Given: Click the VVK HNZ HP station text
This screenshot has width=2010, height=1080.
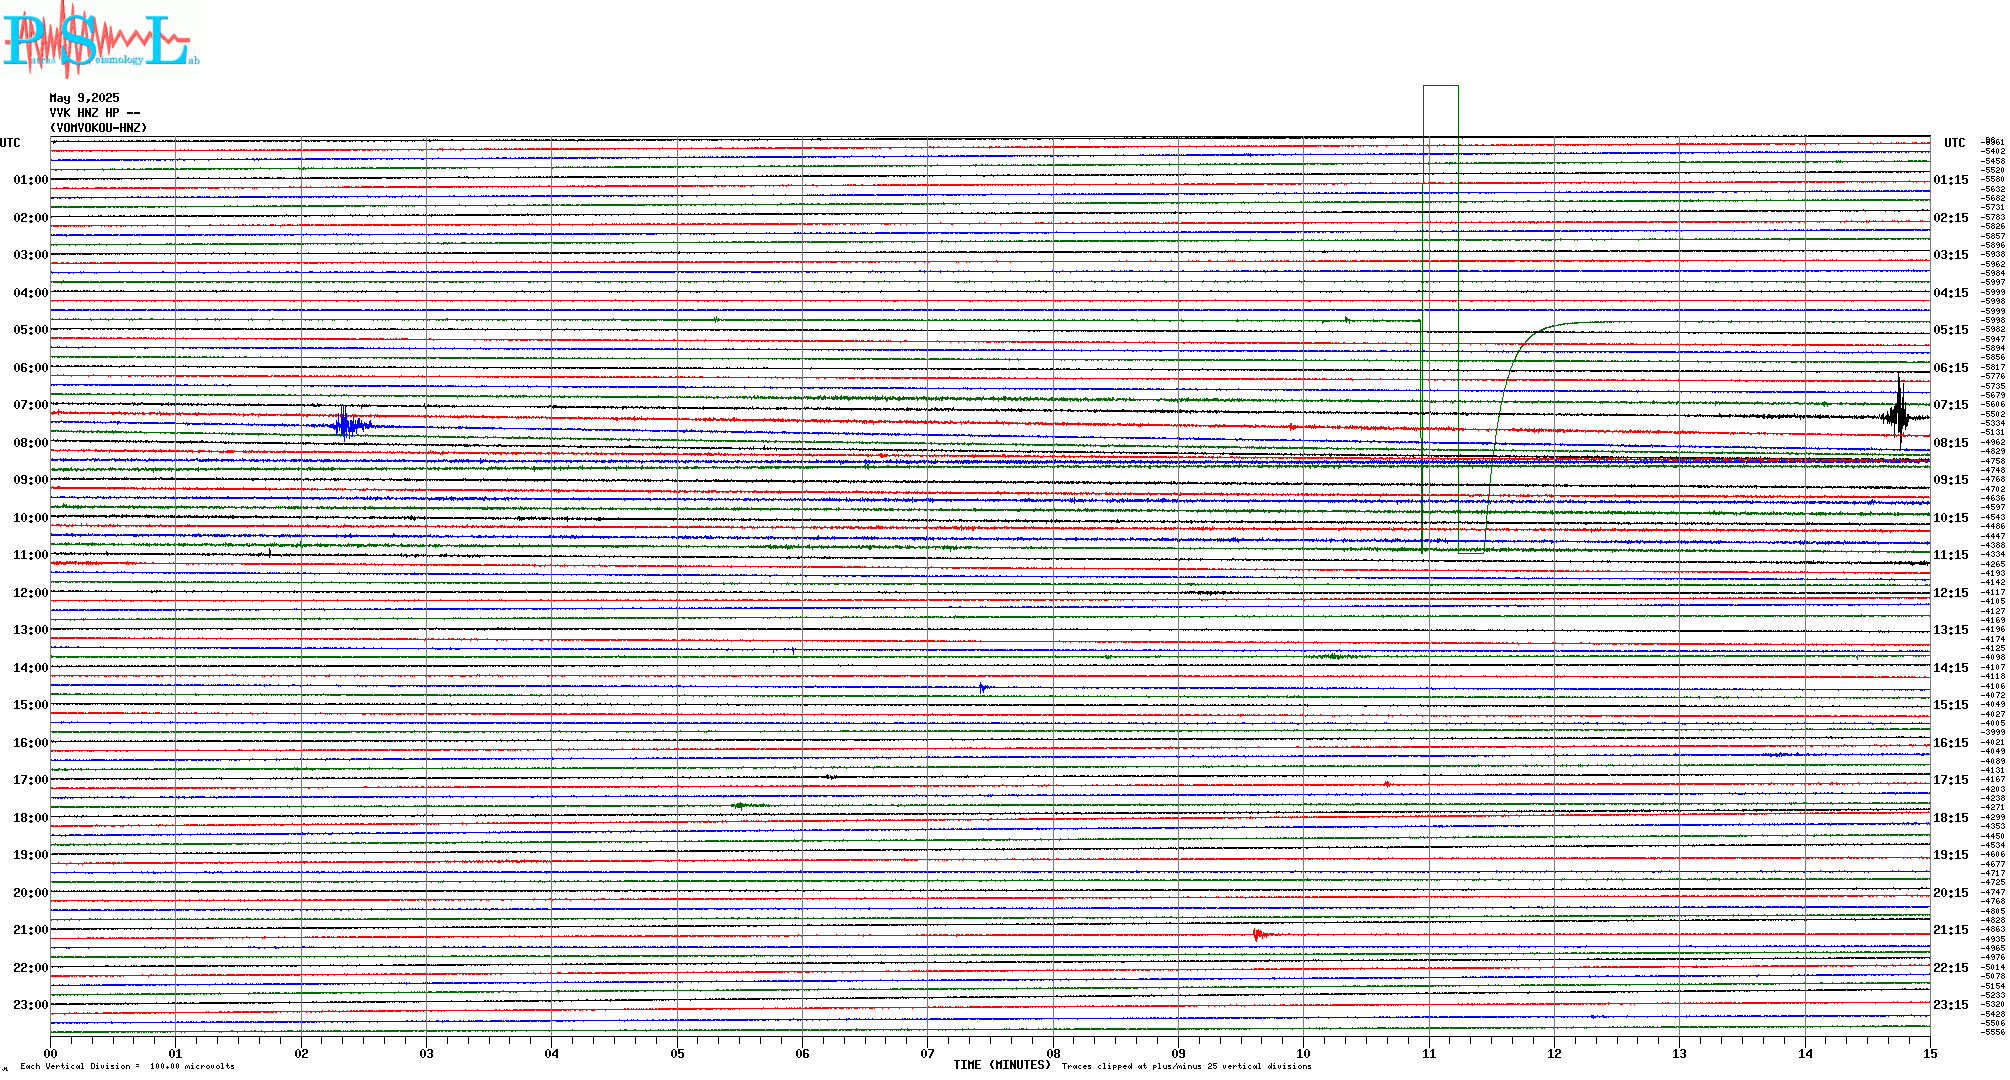Looking at the screenshot, I should pyautogui.click(x=94, y=113).
